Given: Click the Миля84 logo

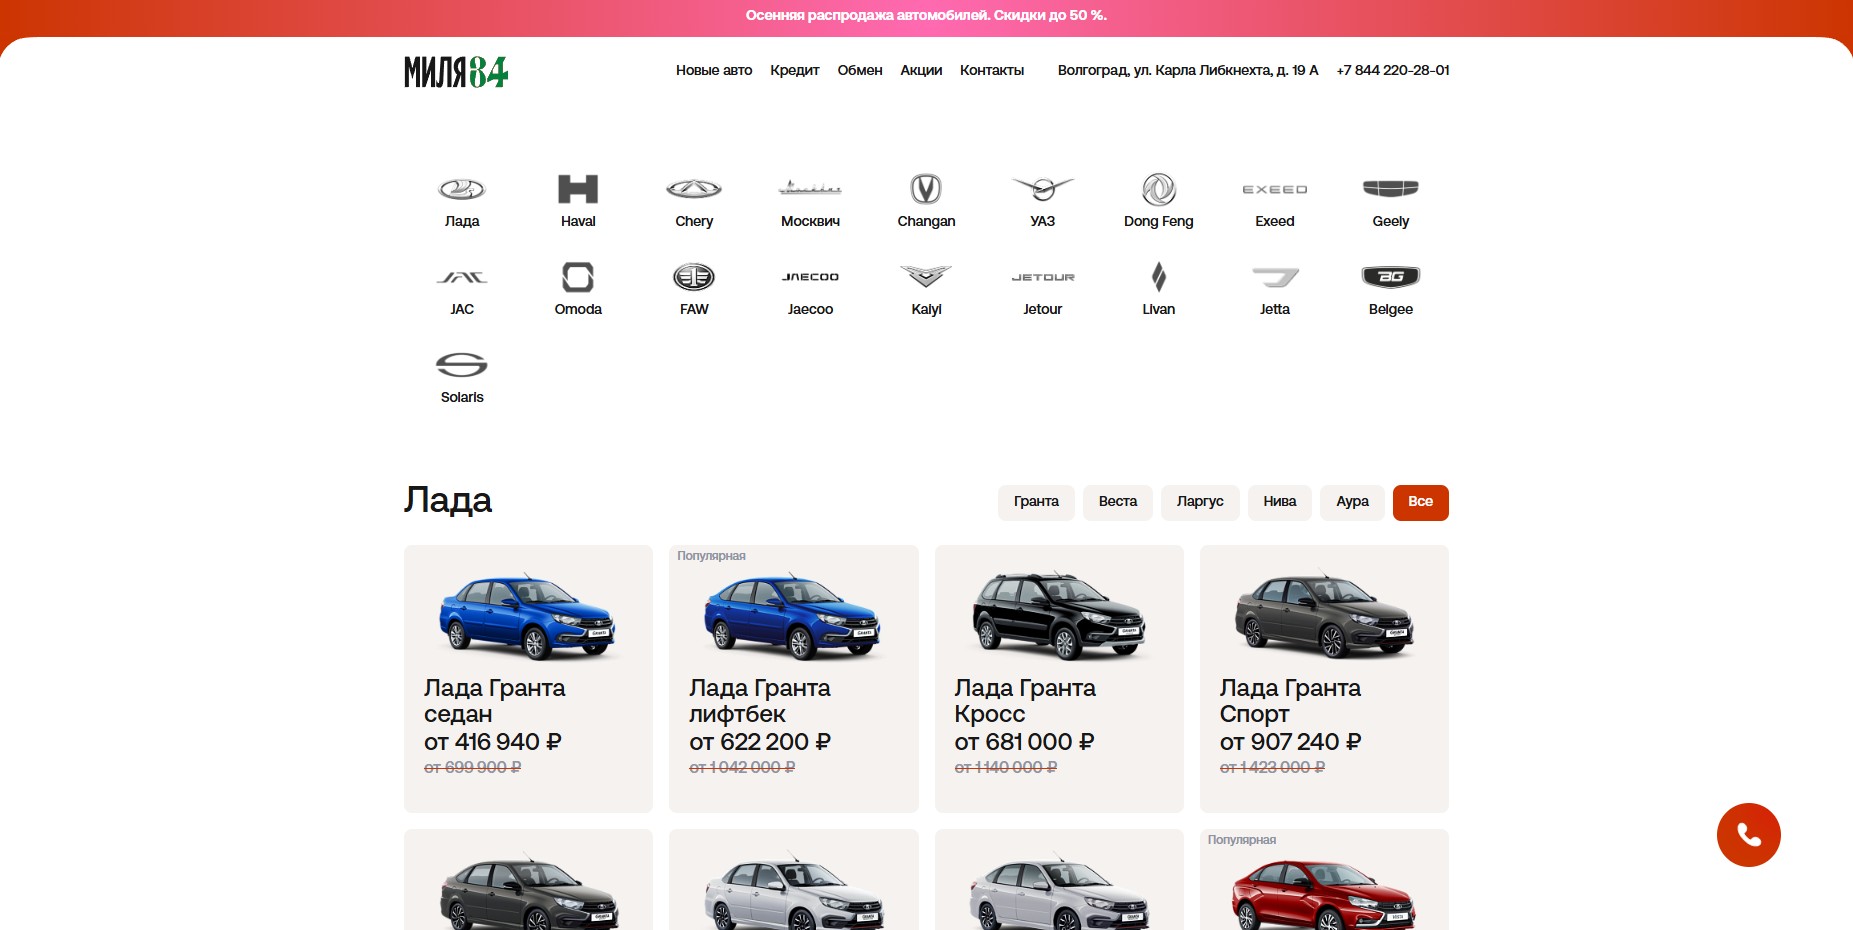Looking at the screenshot, I should point(456,71).
